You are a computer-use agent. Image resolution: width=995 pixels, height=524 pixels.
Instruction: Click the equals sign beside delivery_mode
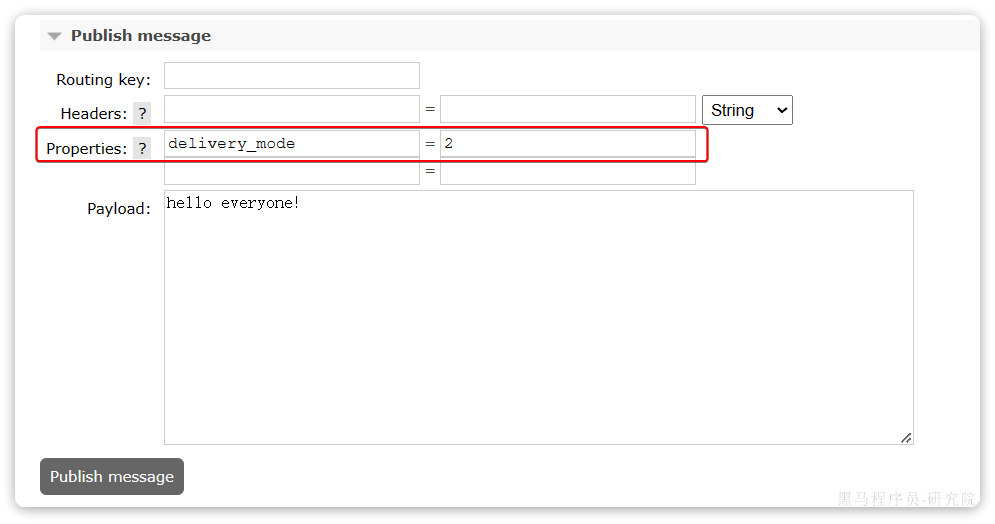(x=430, y=143)
